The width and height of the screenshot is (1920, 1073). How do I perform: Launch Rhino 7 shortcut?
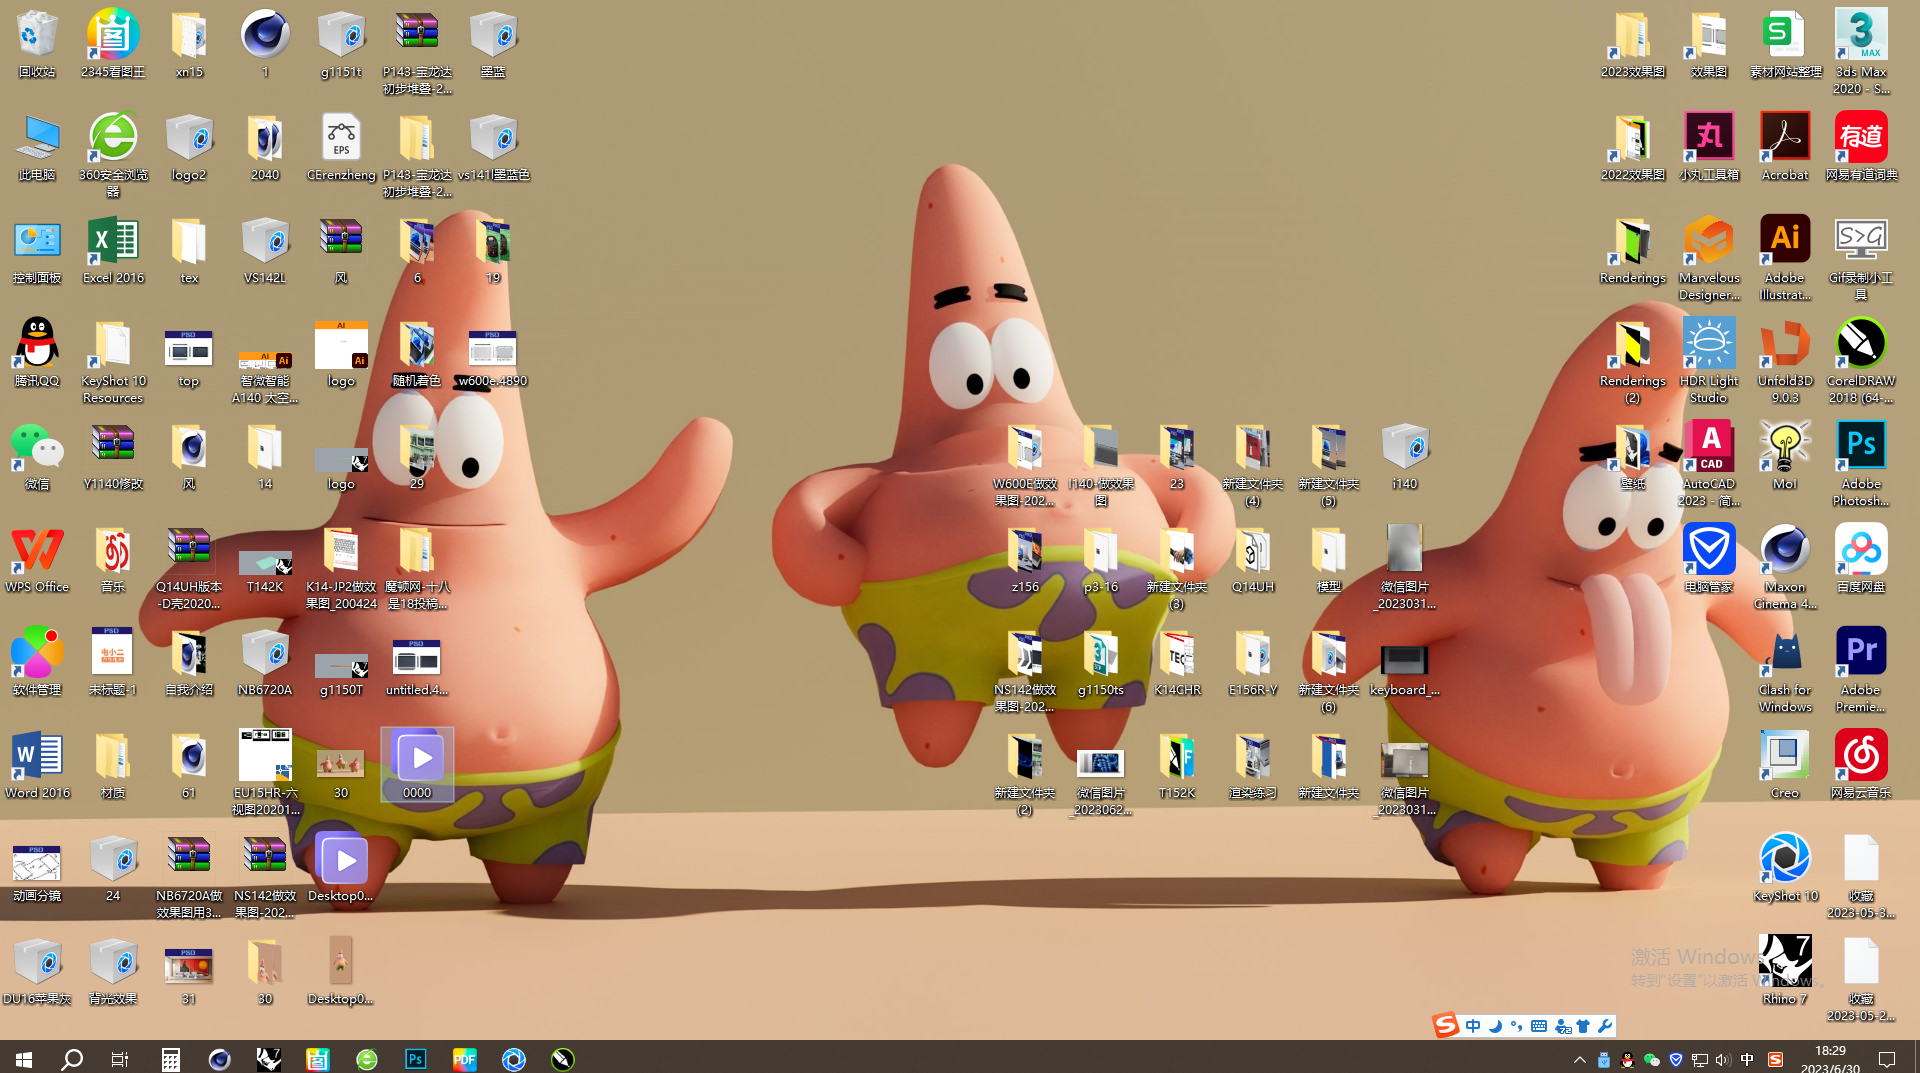coord(1785,972)
